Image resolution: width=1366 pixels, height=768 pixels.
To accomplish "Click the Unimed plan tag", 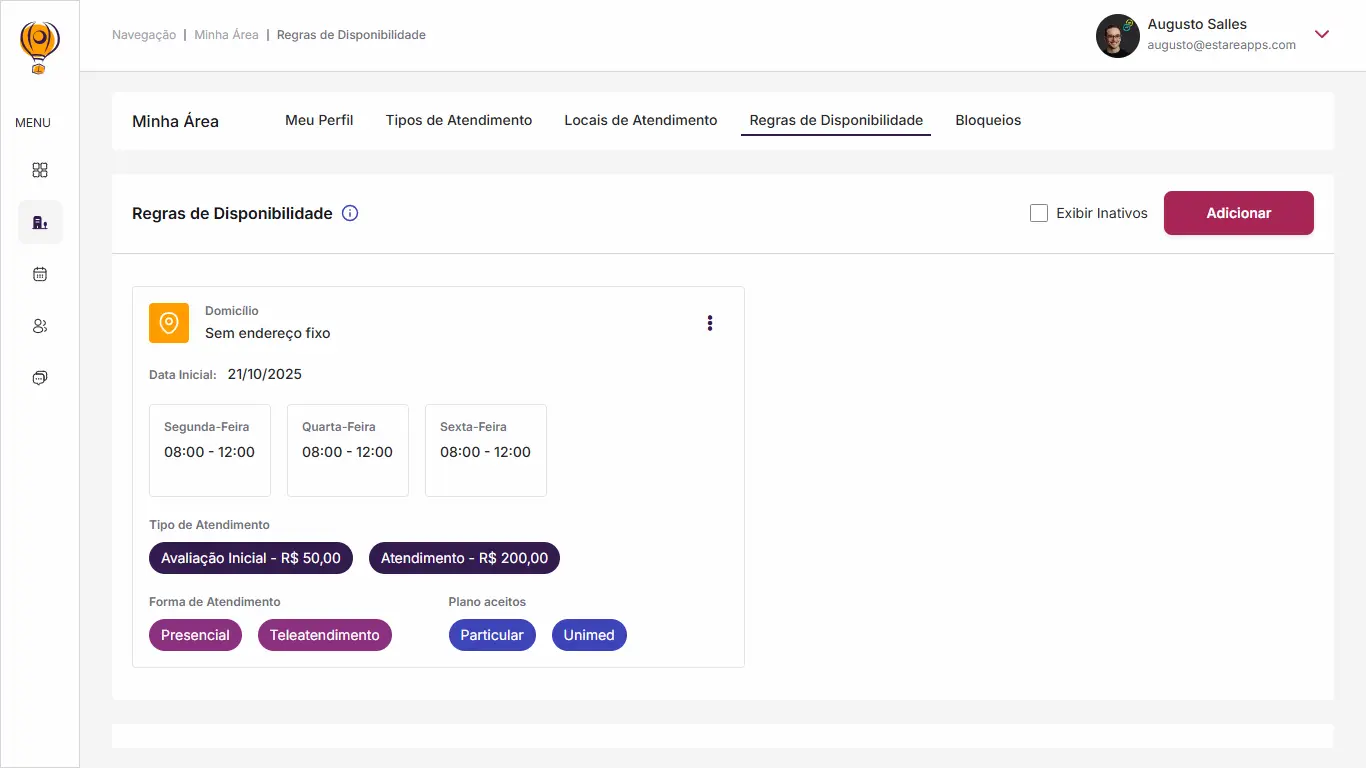I will pyautogui.click(x=589, y=635).
